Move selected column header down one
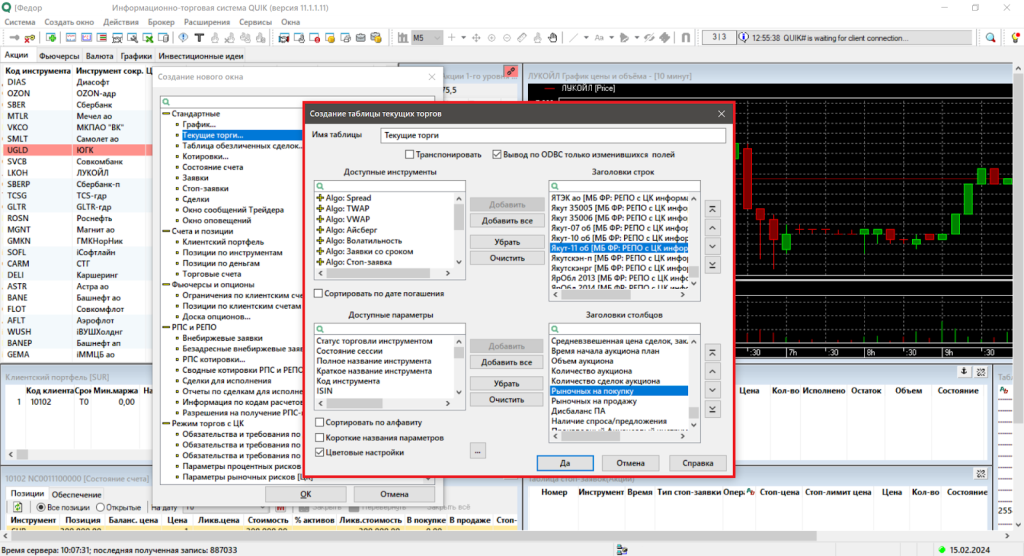 (x=712, y=390)
